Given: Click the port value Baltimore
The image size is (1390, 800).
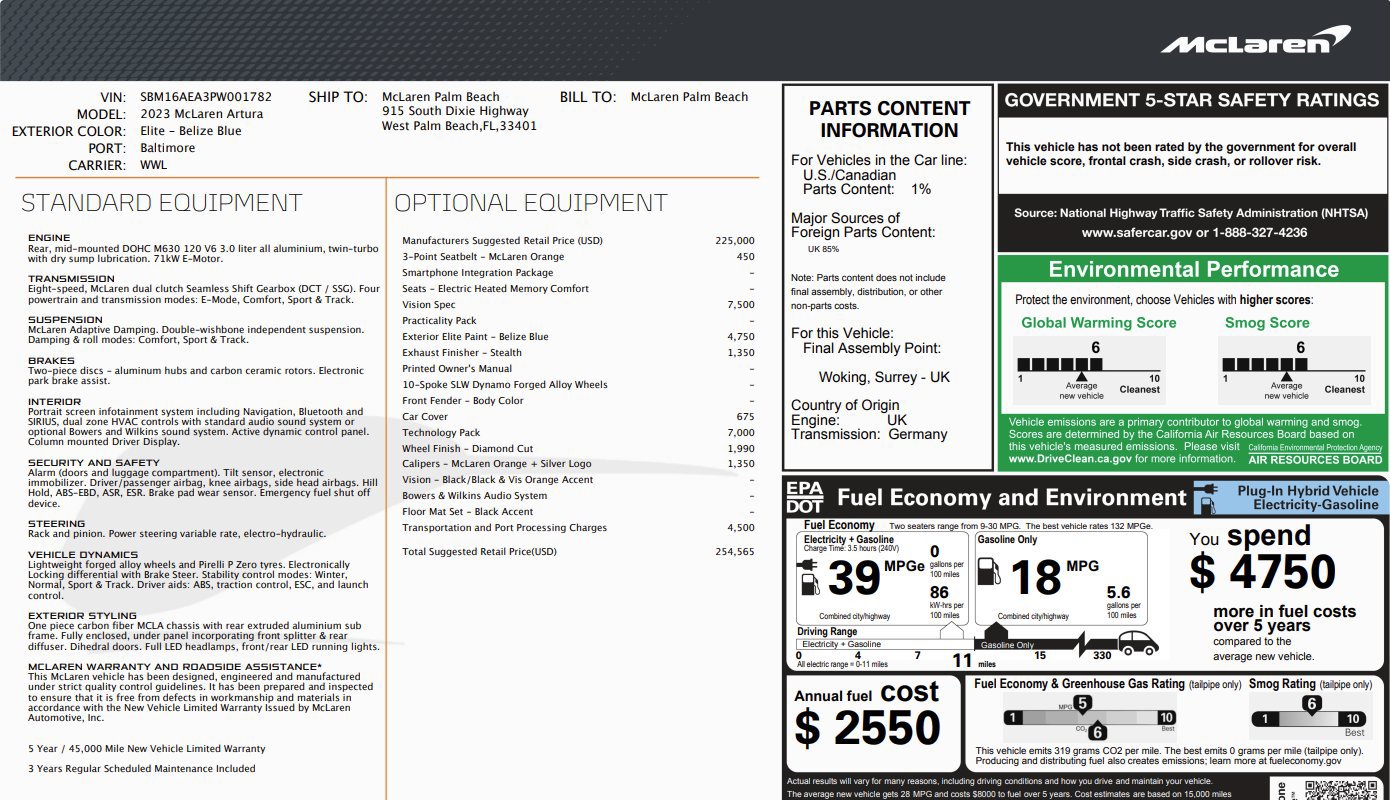Looking at the screenshot, I should [x=168, y=148].
